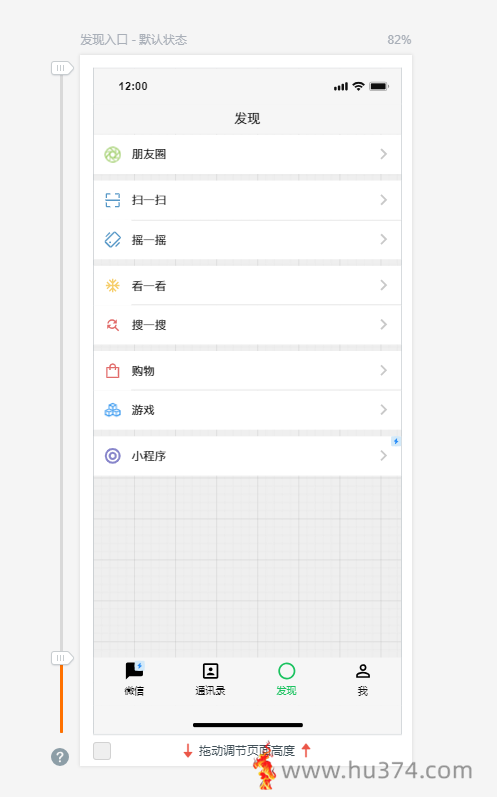Click the Search (搜一搜) icon
This screenshot has height=797, width=497.
tap(112, 325)
